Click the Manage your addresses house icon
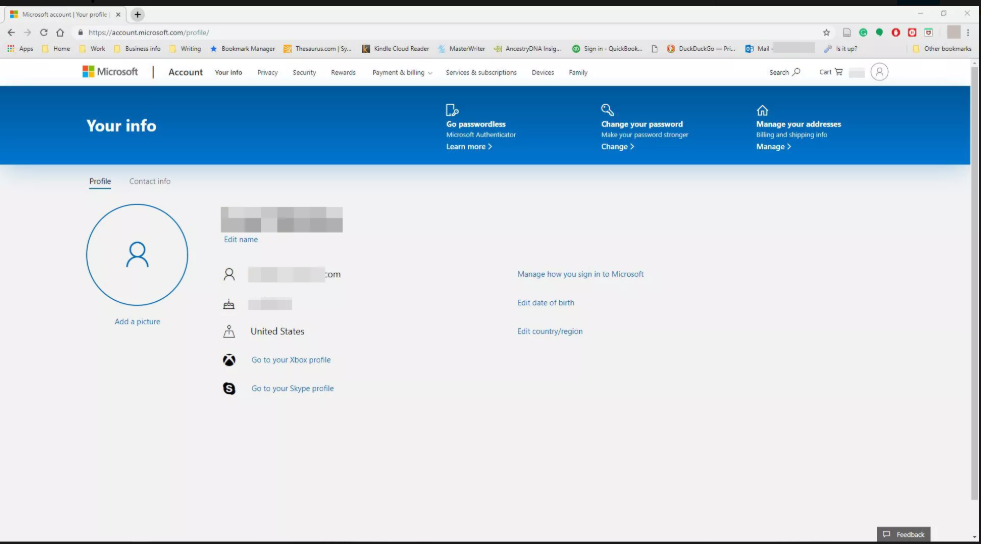981x544 pixels. [762, 110]
